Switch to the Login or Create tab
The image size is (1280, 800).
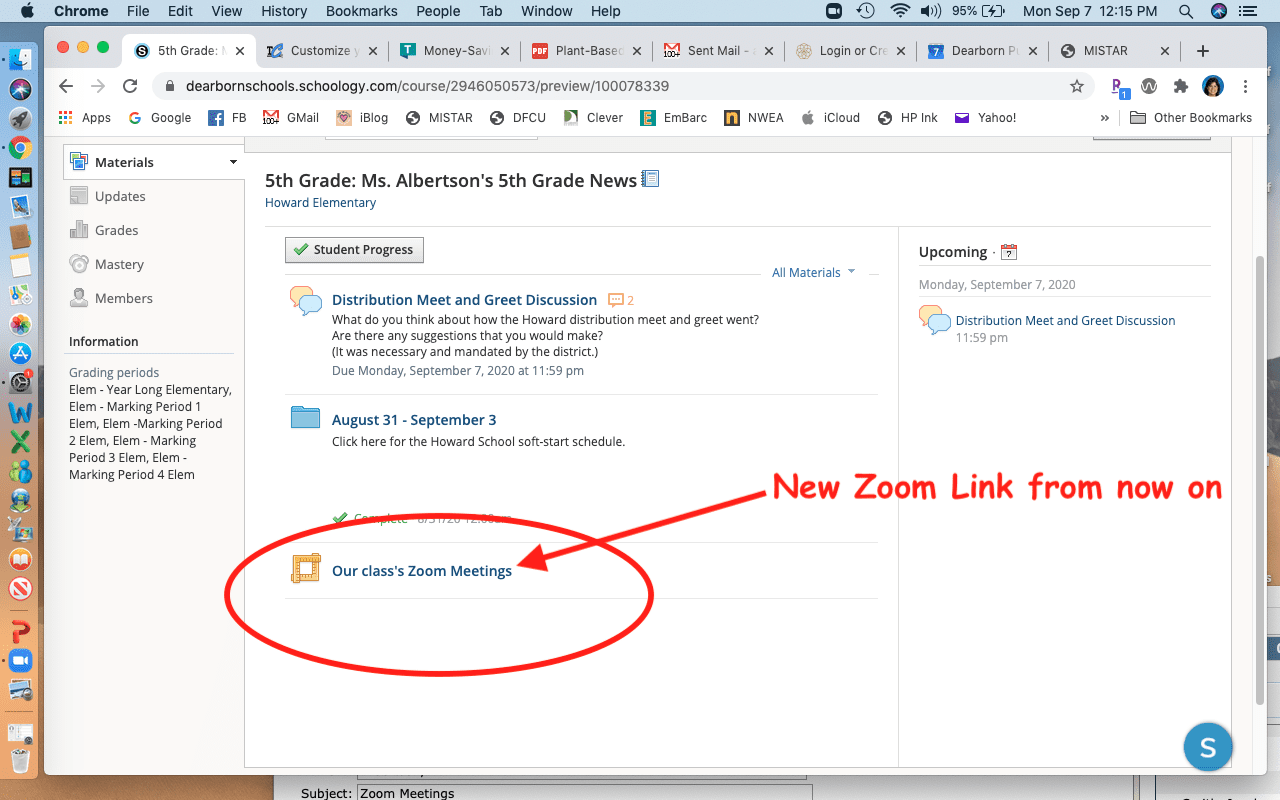pyautogui.click(x=849, y=51)
